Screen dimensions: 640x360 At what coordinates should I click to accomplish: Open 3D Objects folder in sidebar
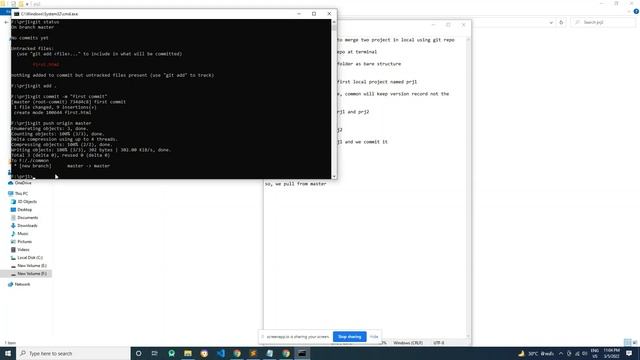(27, 202)
